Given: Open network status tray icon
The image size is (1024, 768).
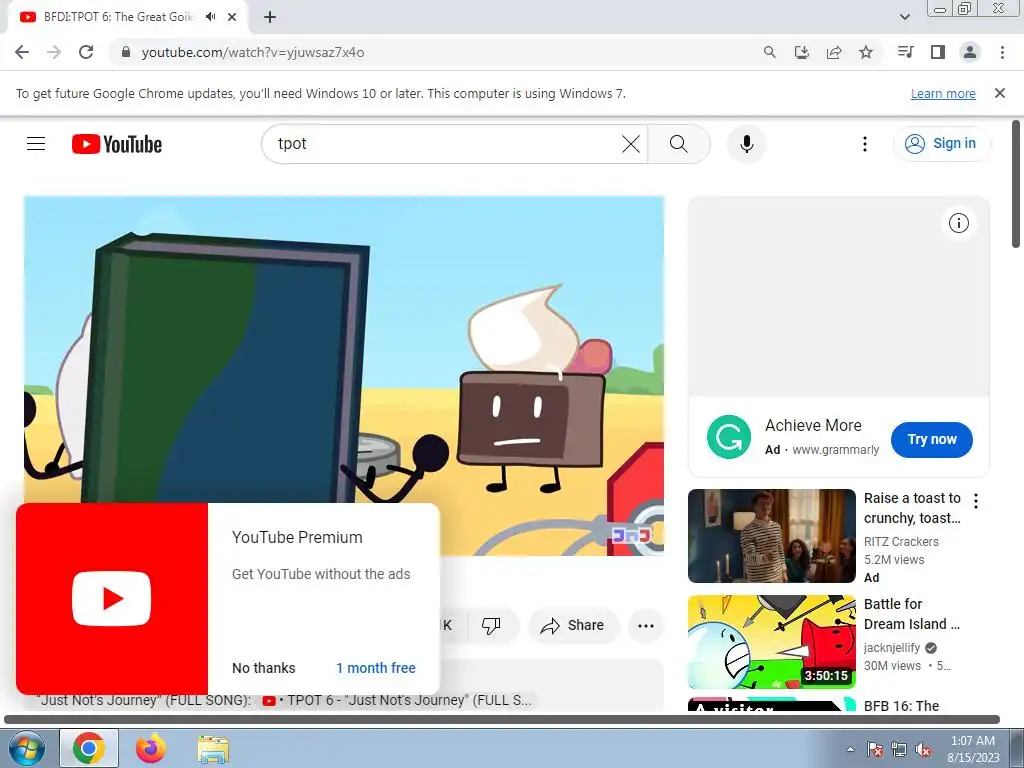Looking at the screenshot, I should (x=899, y=749).
